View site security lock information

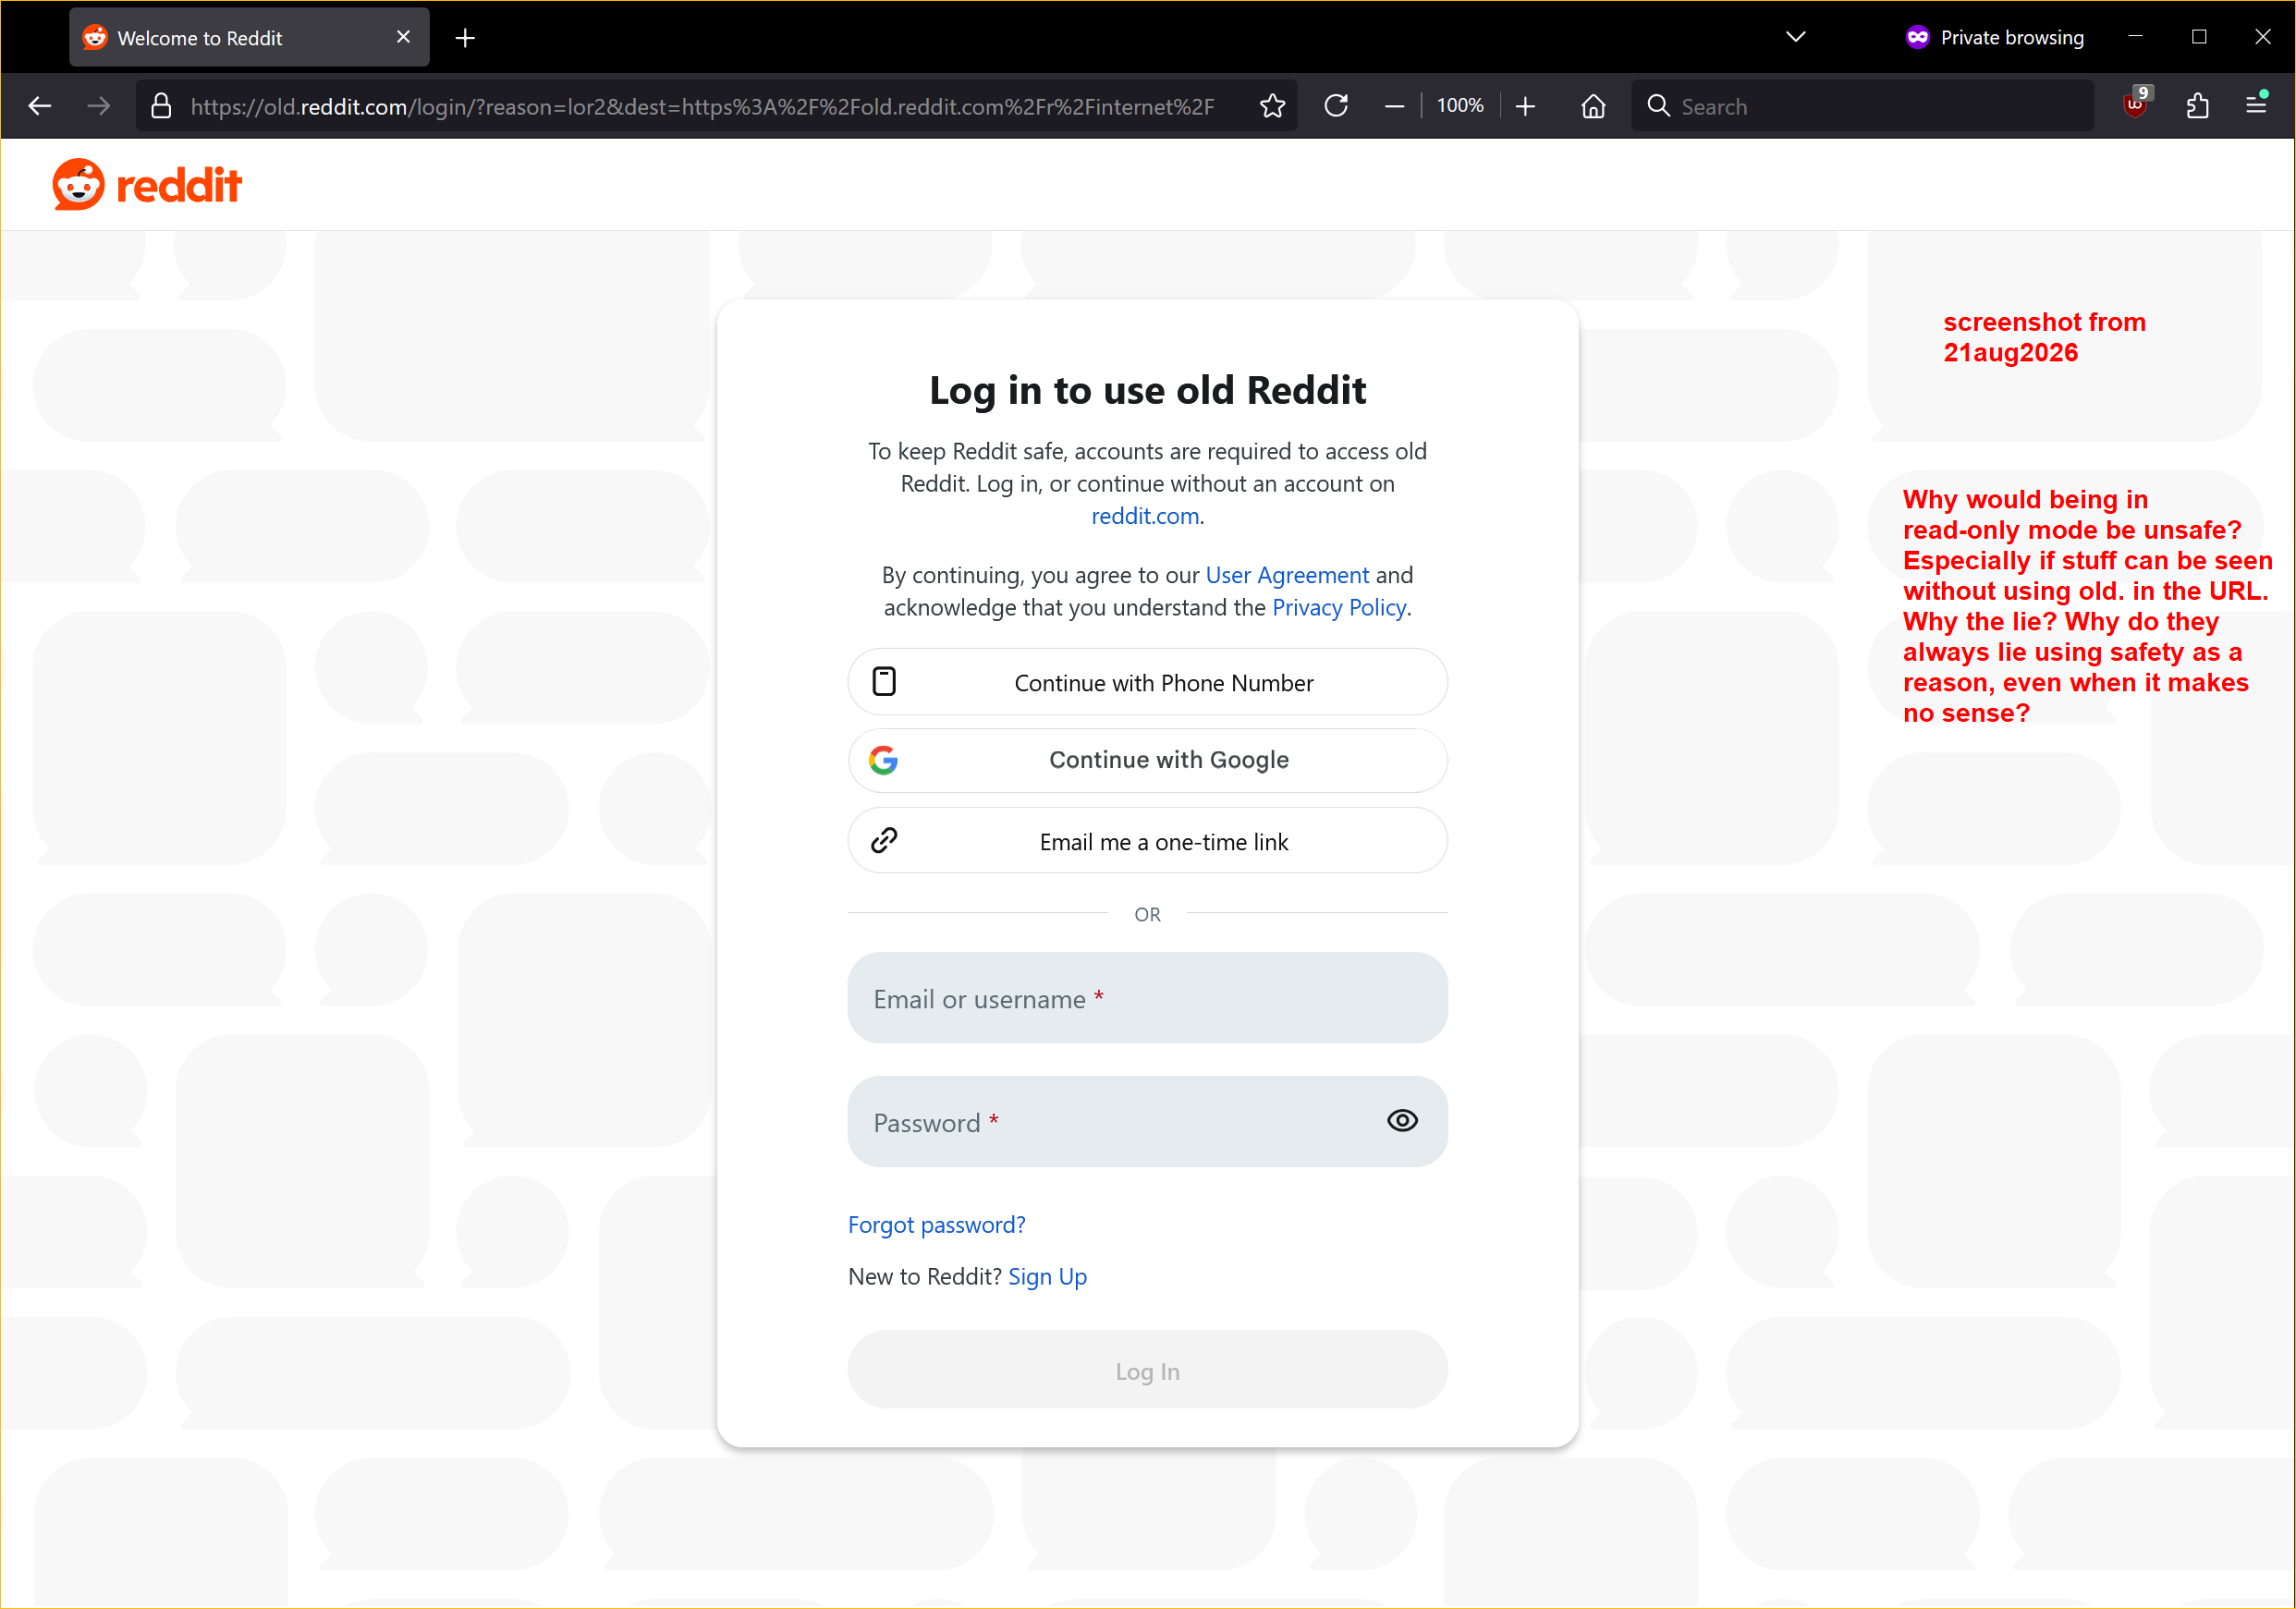coord(161,106)
